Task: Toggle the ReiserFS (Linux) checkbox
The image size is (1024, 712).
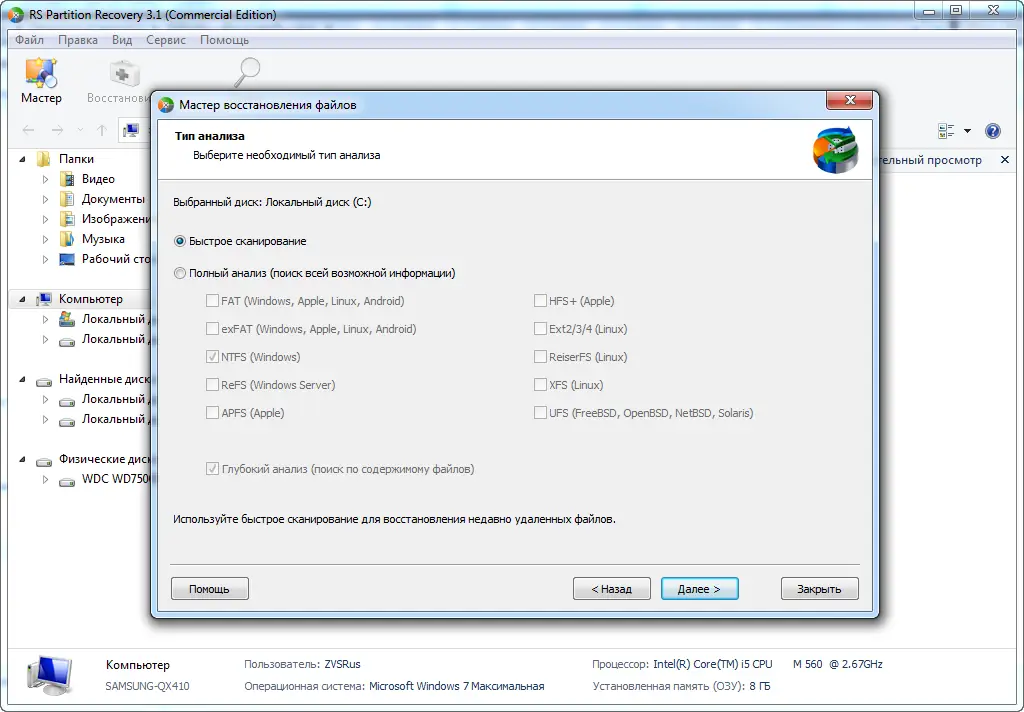Action: click(x=540, y=357)
